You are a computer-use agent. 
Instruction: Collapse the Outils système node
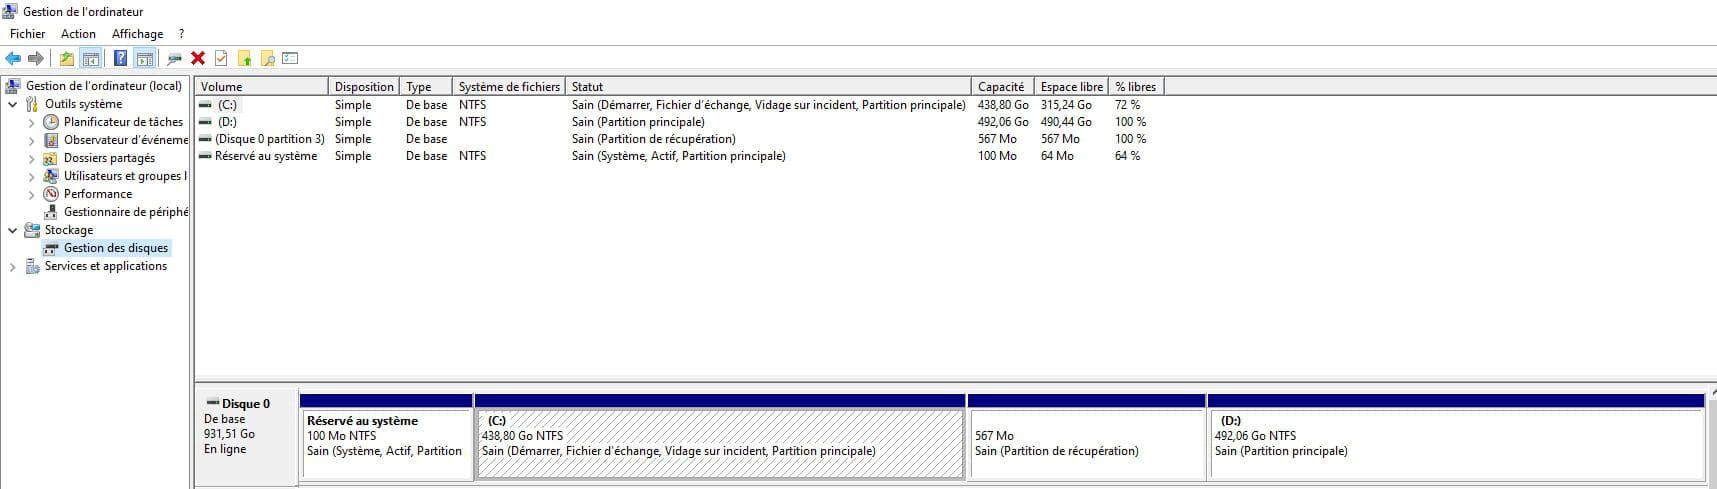[x=12, y=104]
